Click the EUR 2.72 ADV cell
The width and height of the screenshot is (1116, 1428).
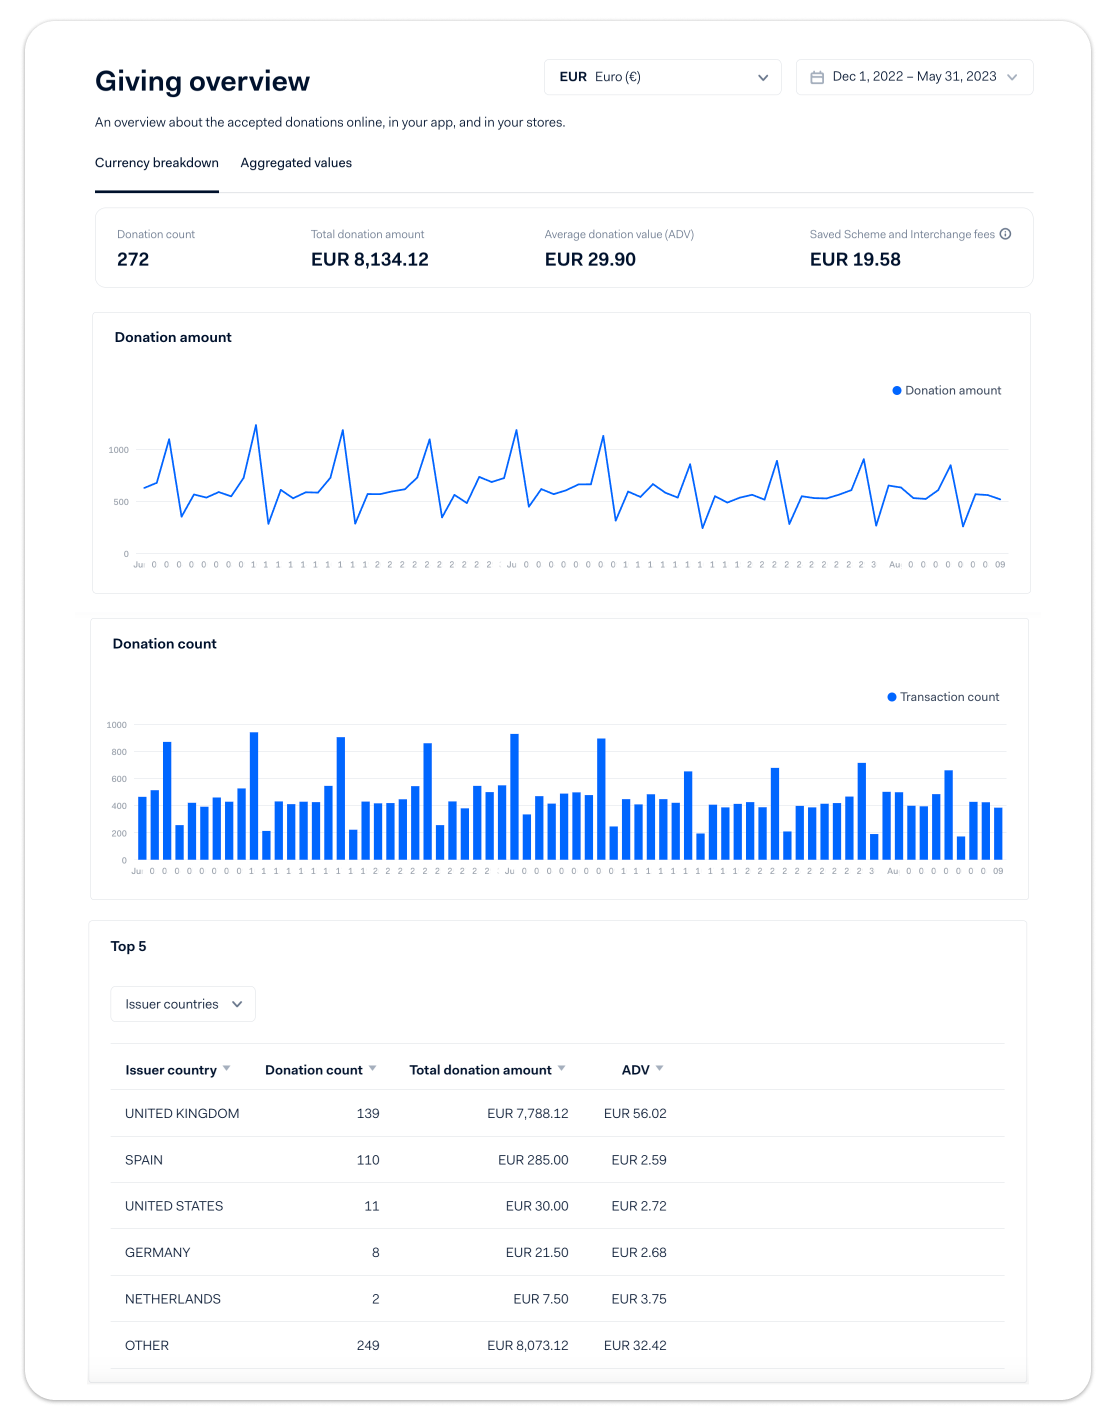pyautogui.click(x=639, y=1206)
